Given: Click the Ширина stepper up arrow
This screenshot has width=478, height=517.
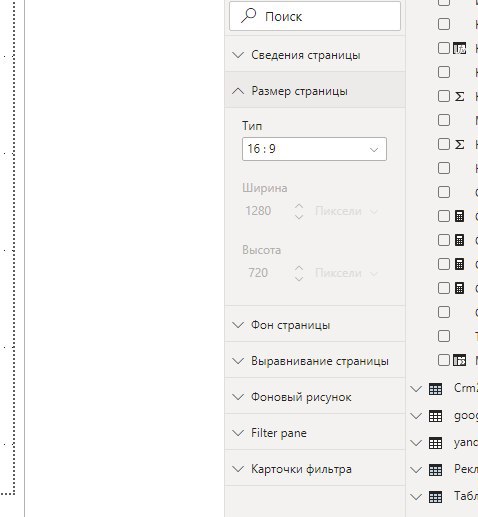Looking at the screenshot, I should [299, 206].
